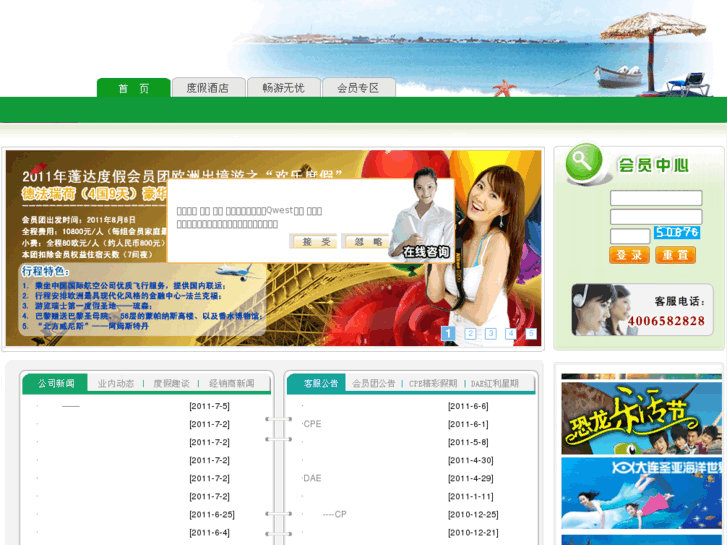Image resolution: width=727 pixels, height=545 pixels.
Task: Click the orange 重置 button
Action: [x=676, y=255]
